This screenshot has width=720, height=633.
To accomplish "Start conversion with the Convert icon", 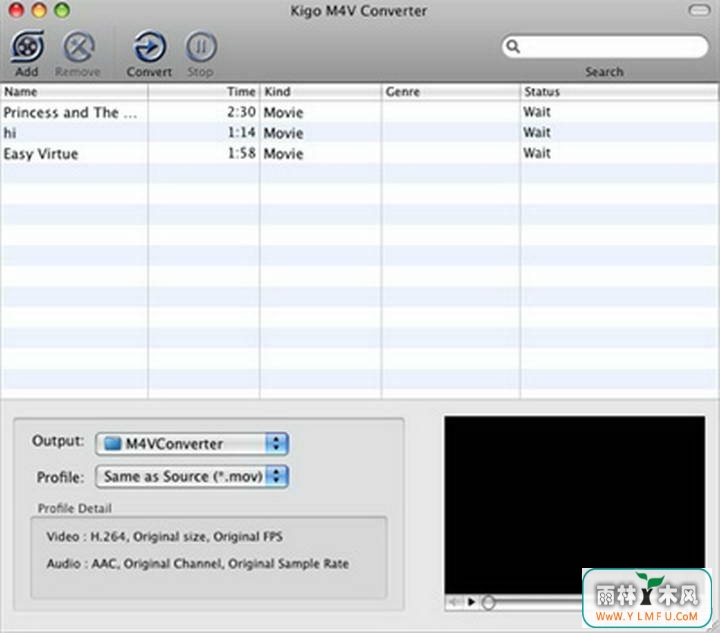I will [149, 47].
